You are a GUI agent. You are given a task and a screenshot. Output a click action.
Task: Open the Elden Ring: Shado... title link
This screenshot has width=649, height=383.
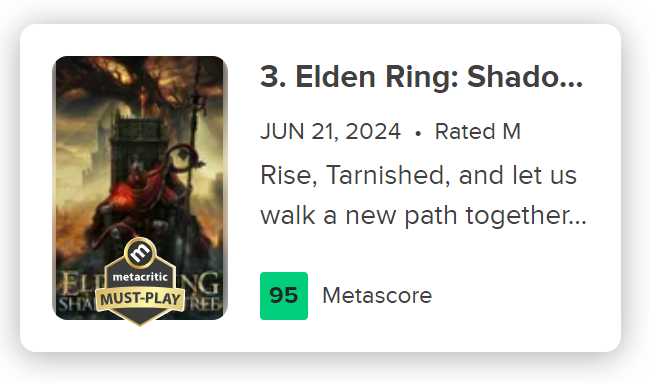point(421,77)
